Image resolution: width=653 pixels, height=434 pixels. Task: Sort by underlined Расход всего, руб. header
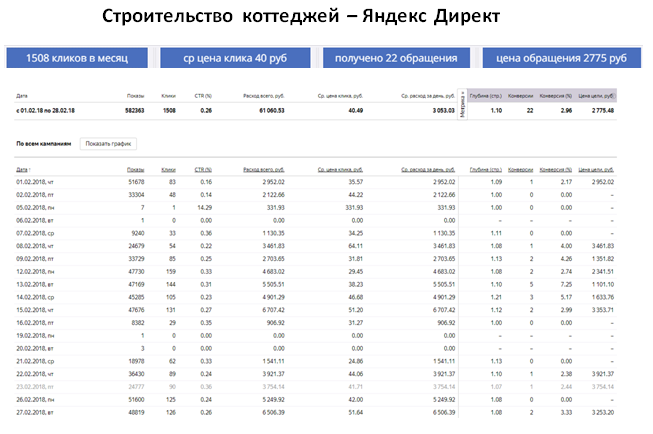click(264, 170)
